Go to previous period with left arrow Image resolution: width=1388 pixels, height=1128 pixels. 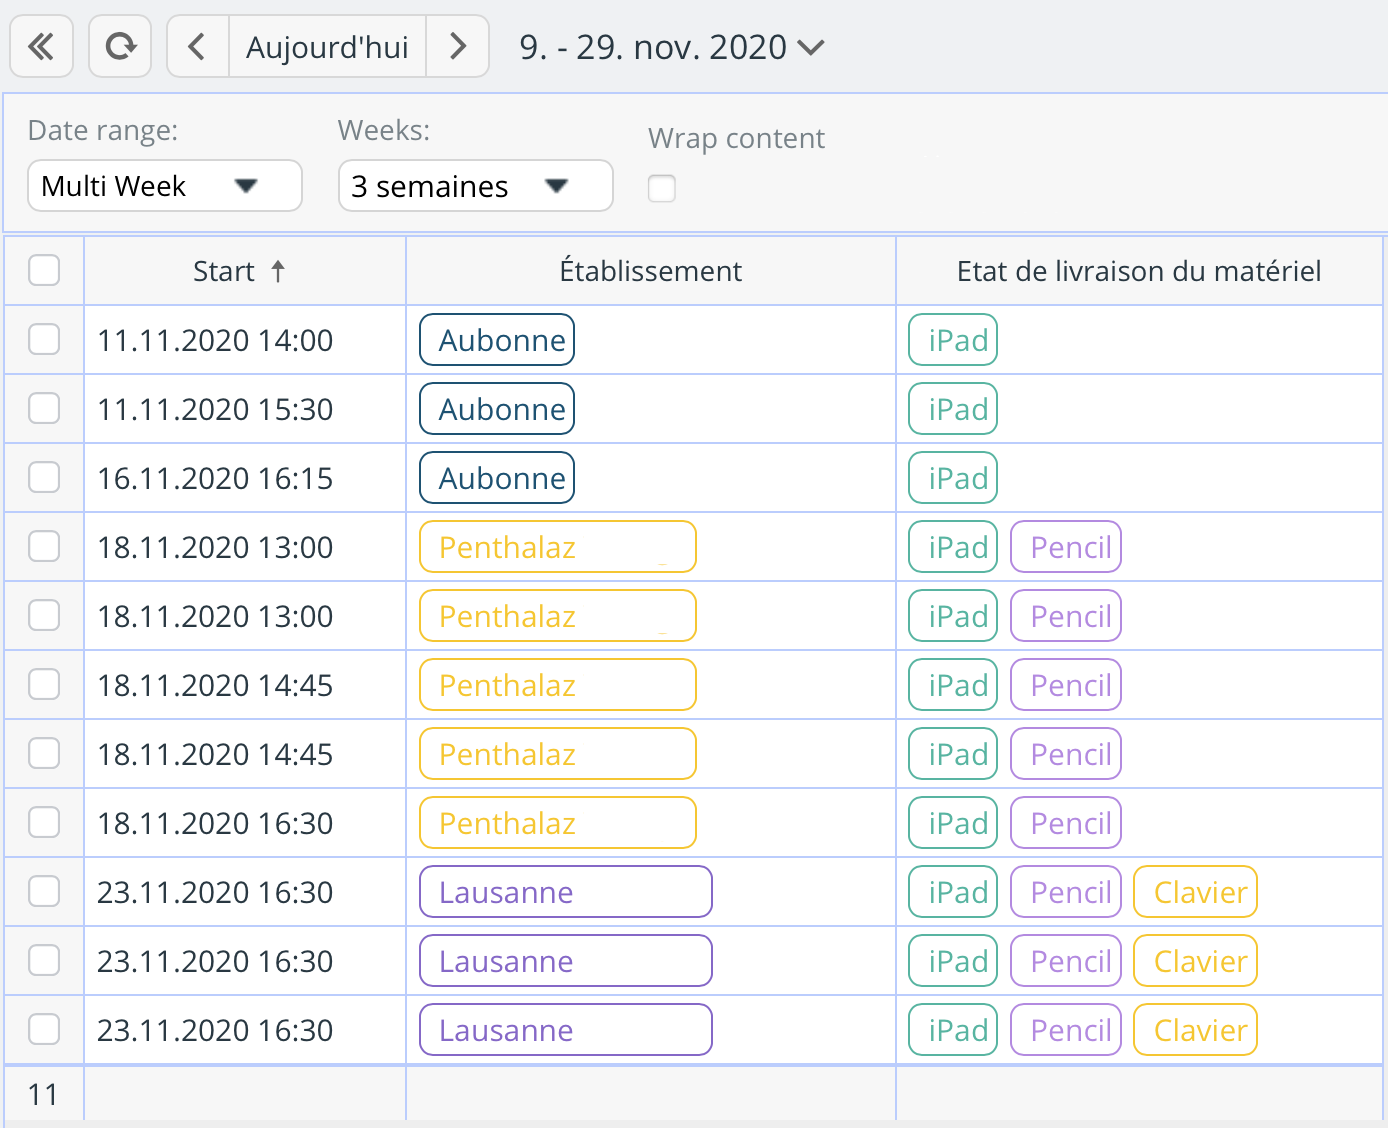pos(197,47)
